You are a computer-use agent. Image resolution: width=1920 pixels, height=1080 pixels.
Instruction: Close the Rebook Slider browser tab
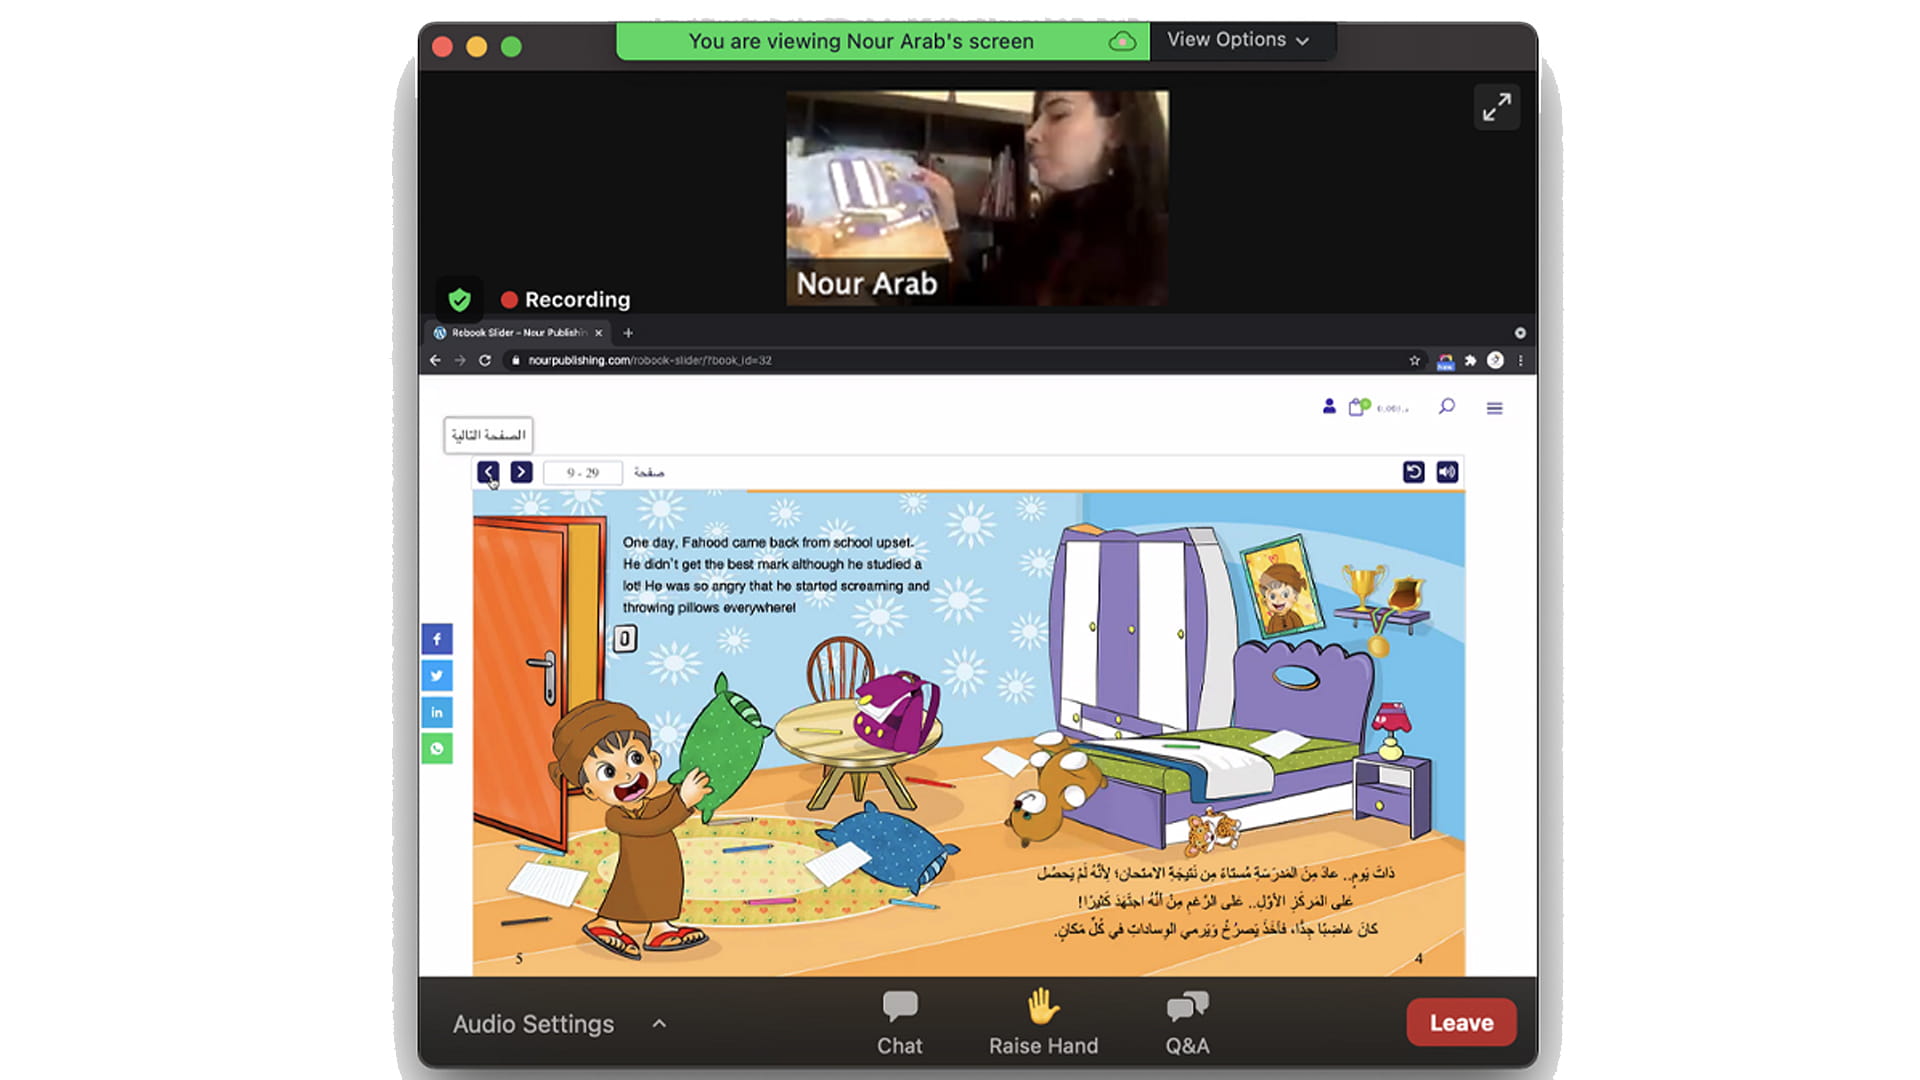pyautogui.click(x=599, y=333)
